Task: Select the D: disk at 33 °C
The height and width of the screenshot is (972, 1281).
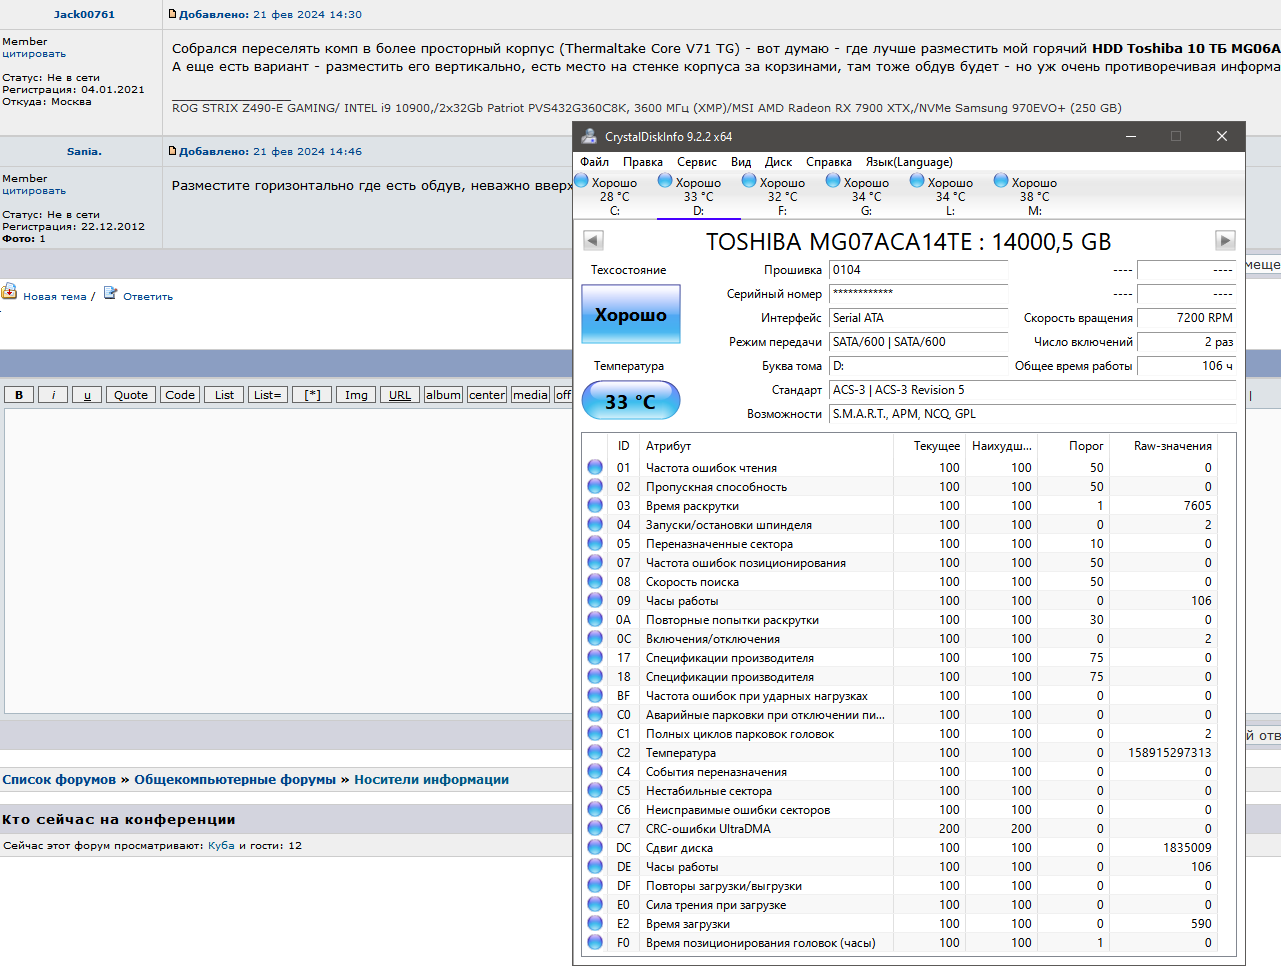Action: pos(698,195)
